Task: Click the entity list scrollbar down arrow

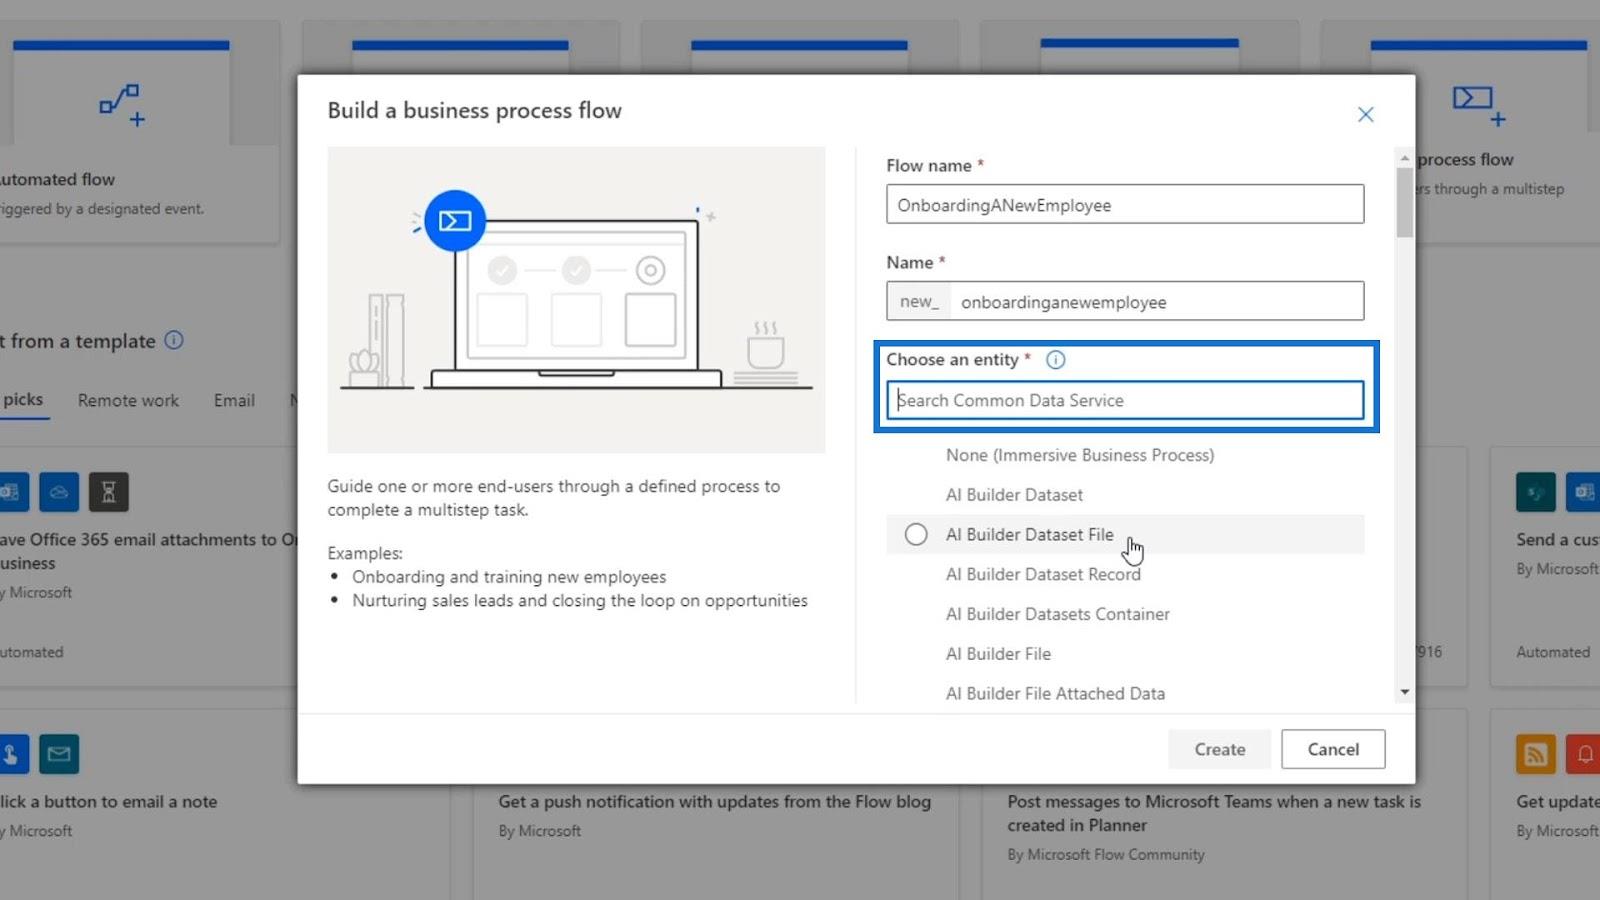Action: 1405,692
